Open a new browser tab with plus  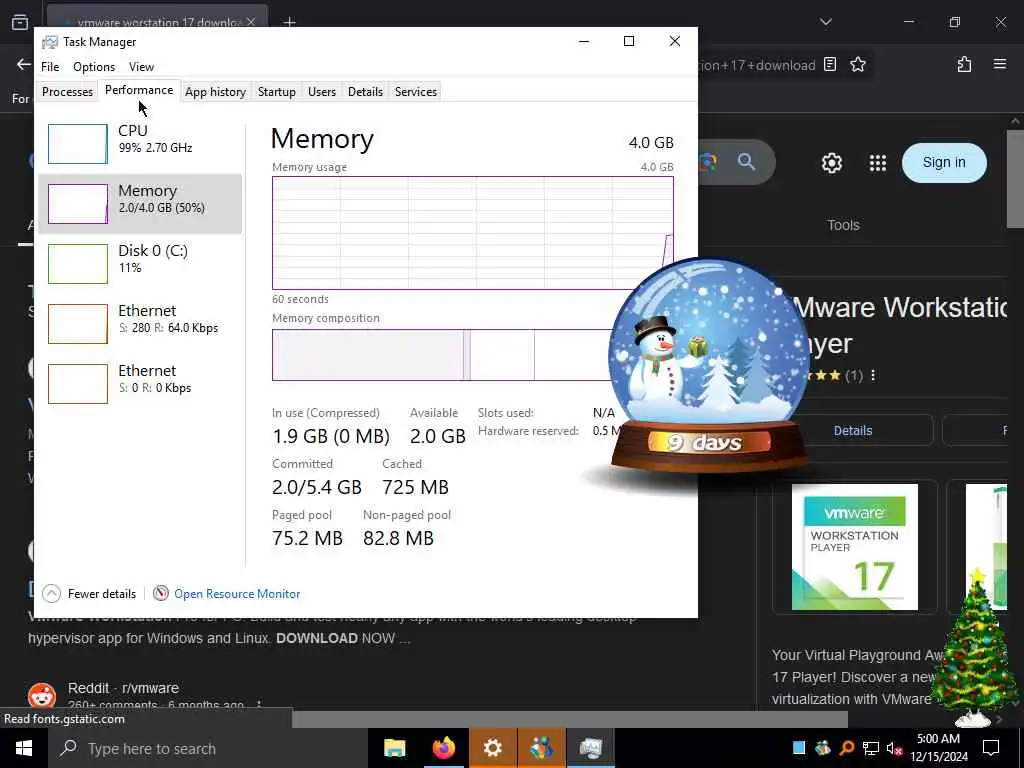click(x=289, y=22)
